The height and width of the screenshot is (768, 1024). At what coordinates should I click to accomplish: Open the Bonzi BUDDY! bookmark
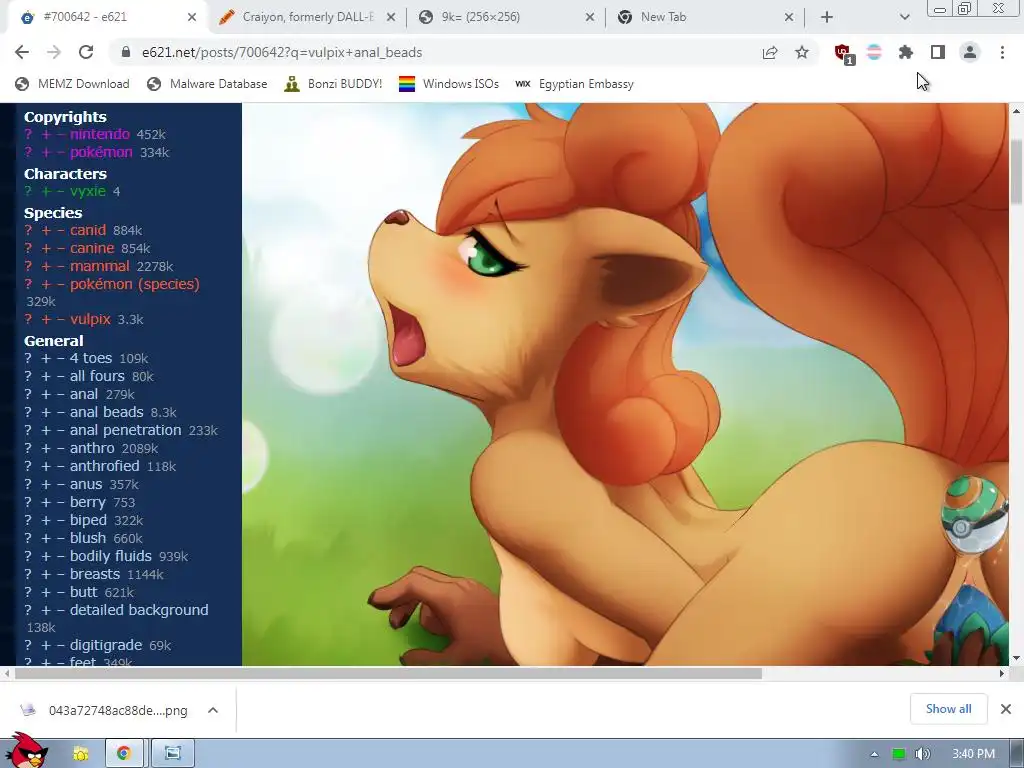point(333,84)
